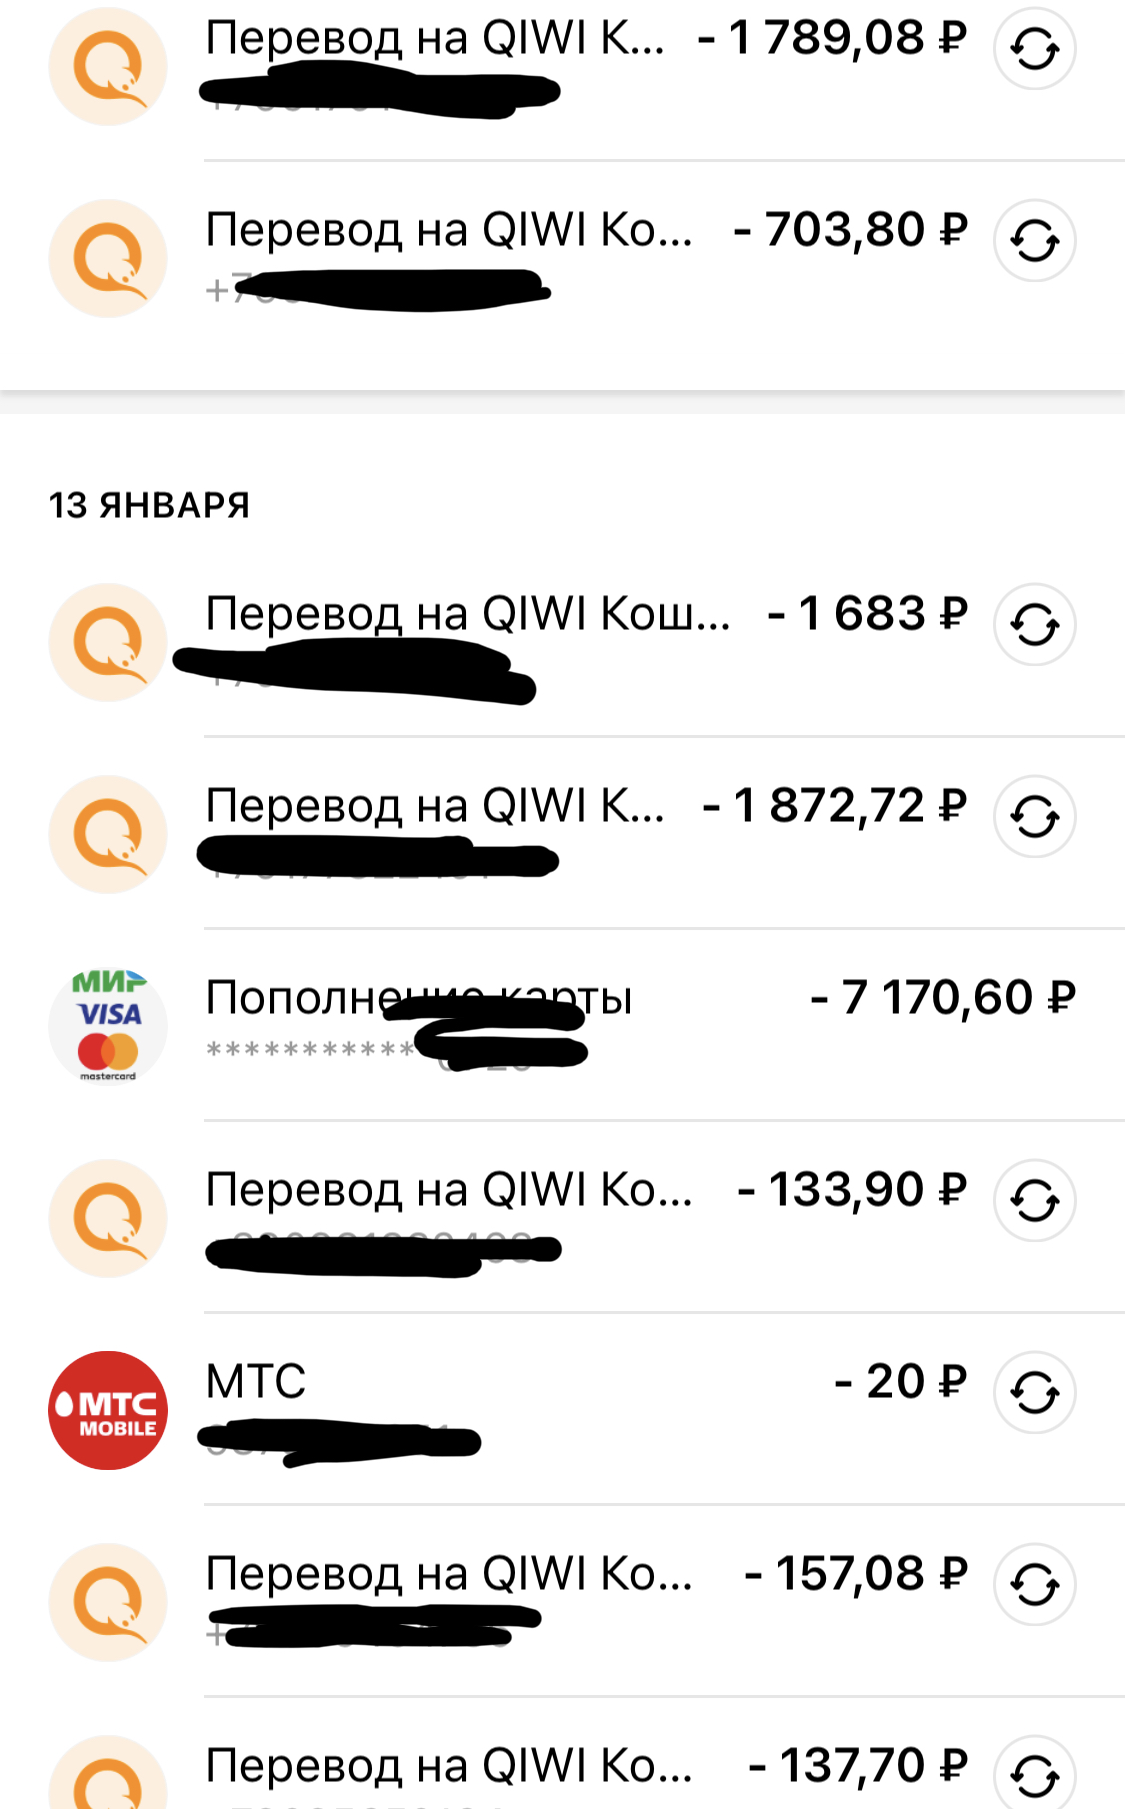This screenshot has height=1809, width=1125.
Task: Open transfer titled for 1 872,72 ₽
Action: pyautogui.click(x=435, y=806)
